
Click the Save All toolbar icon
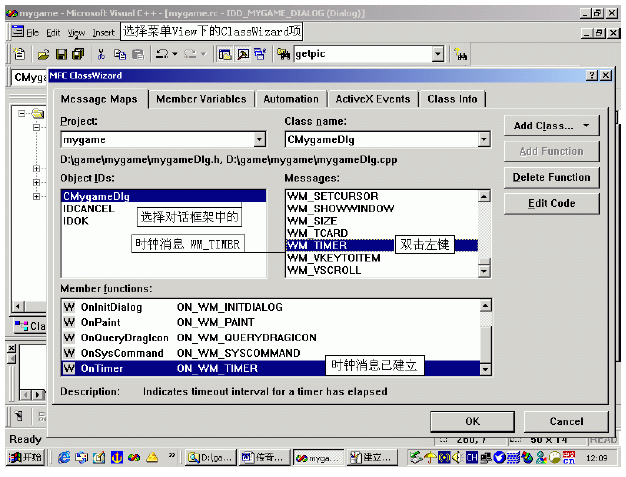tap(78, 54)
